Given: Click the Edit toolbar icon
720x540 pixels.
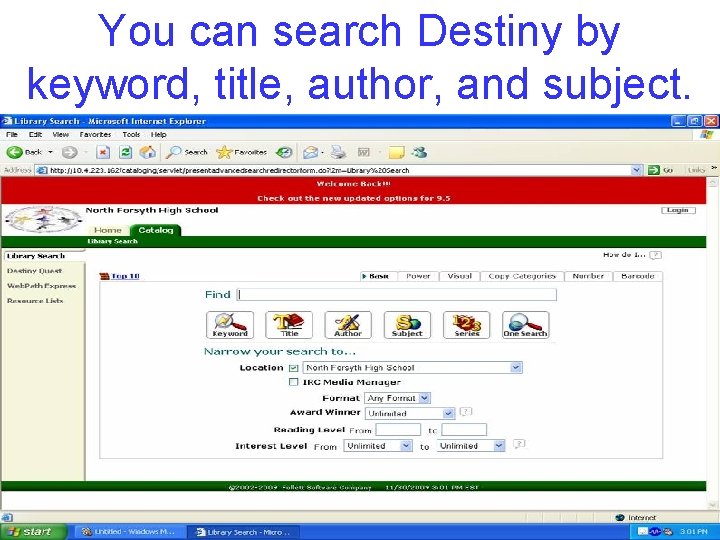Looking at the screenshot, I should (364, 152).
